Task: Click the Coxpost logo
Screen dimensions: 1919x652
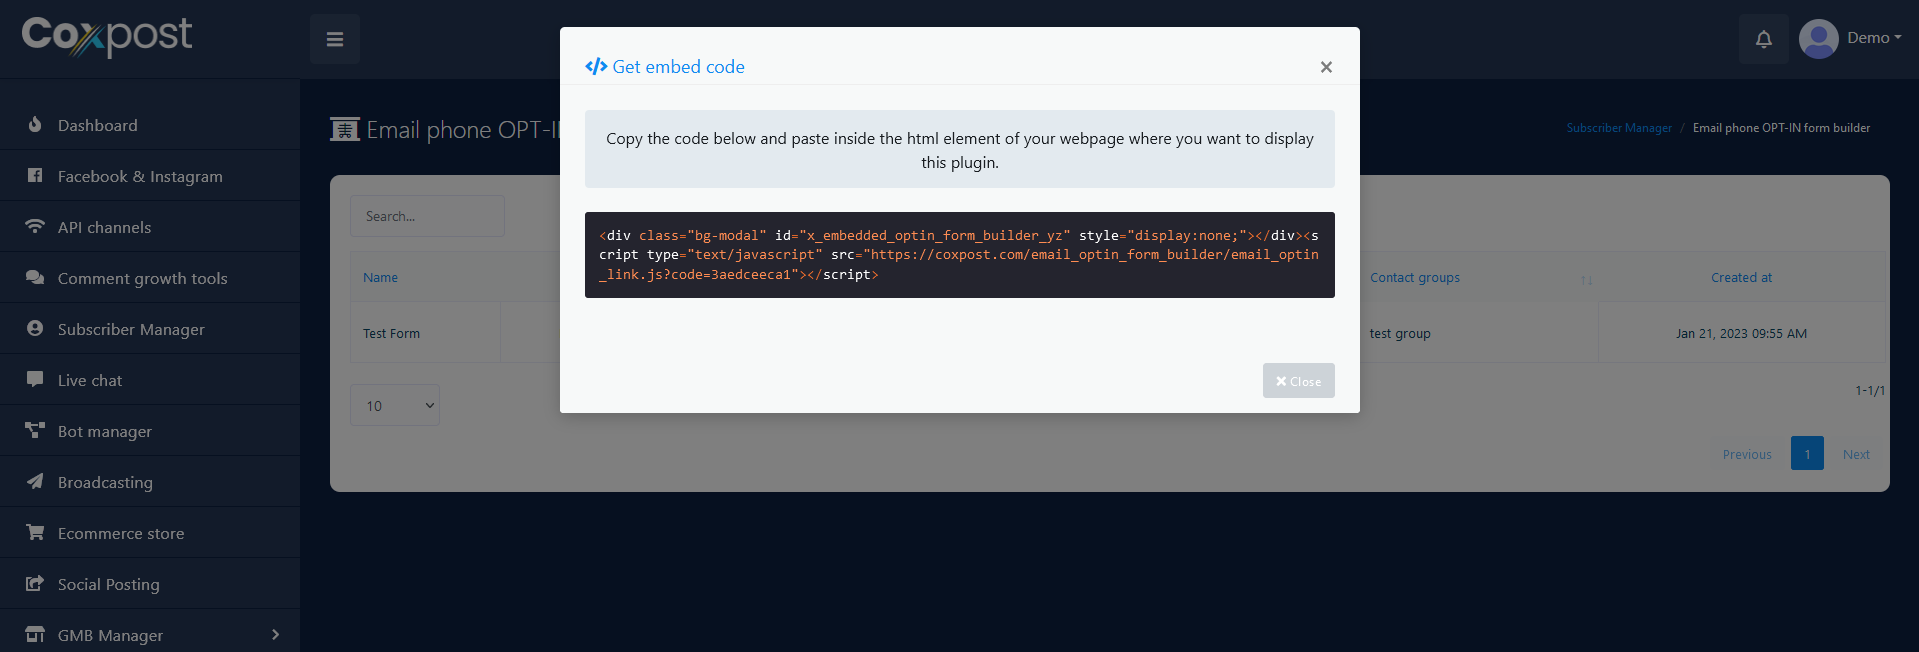Action: pyautogui.click(x=107, y=36)
